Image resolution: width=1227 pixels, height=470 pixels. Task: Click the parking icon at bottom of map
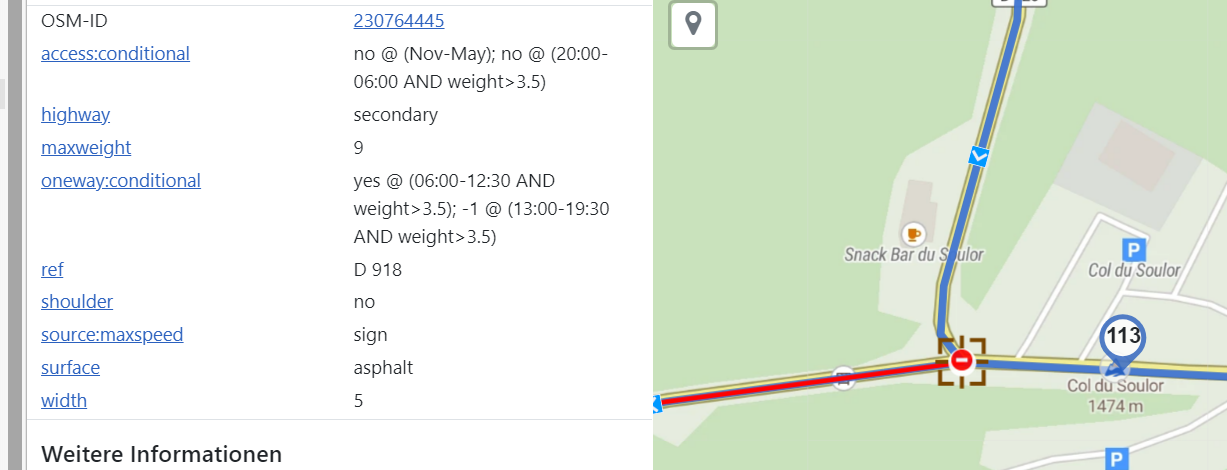pos(1116,459)
